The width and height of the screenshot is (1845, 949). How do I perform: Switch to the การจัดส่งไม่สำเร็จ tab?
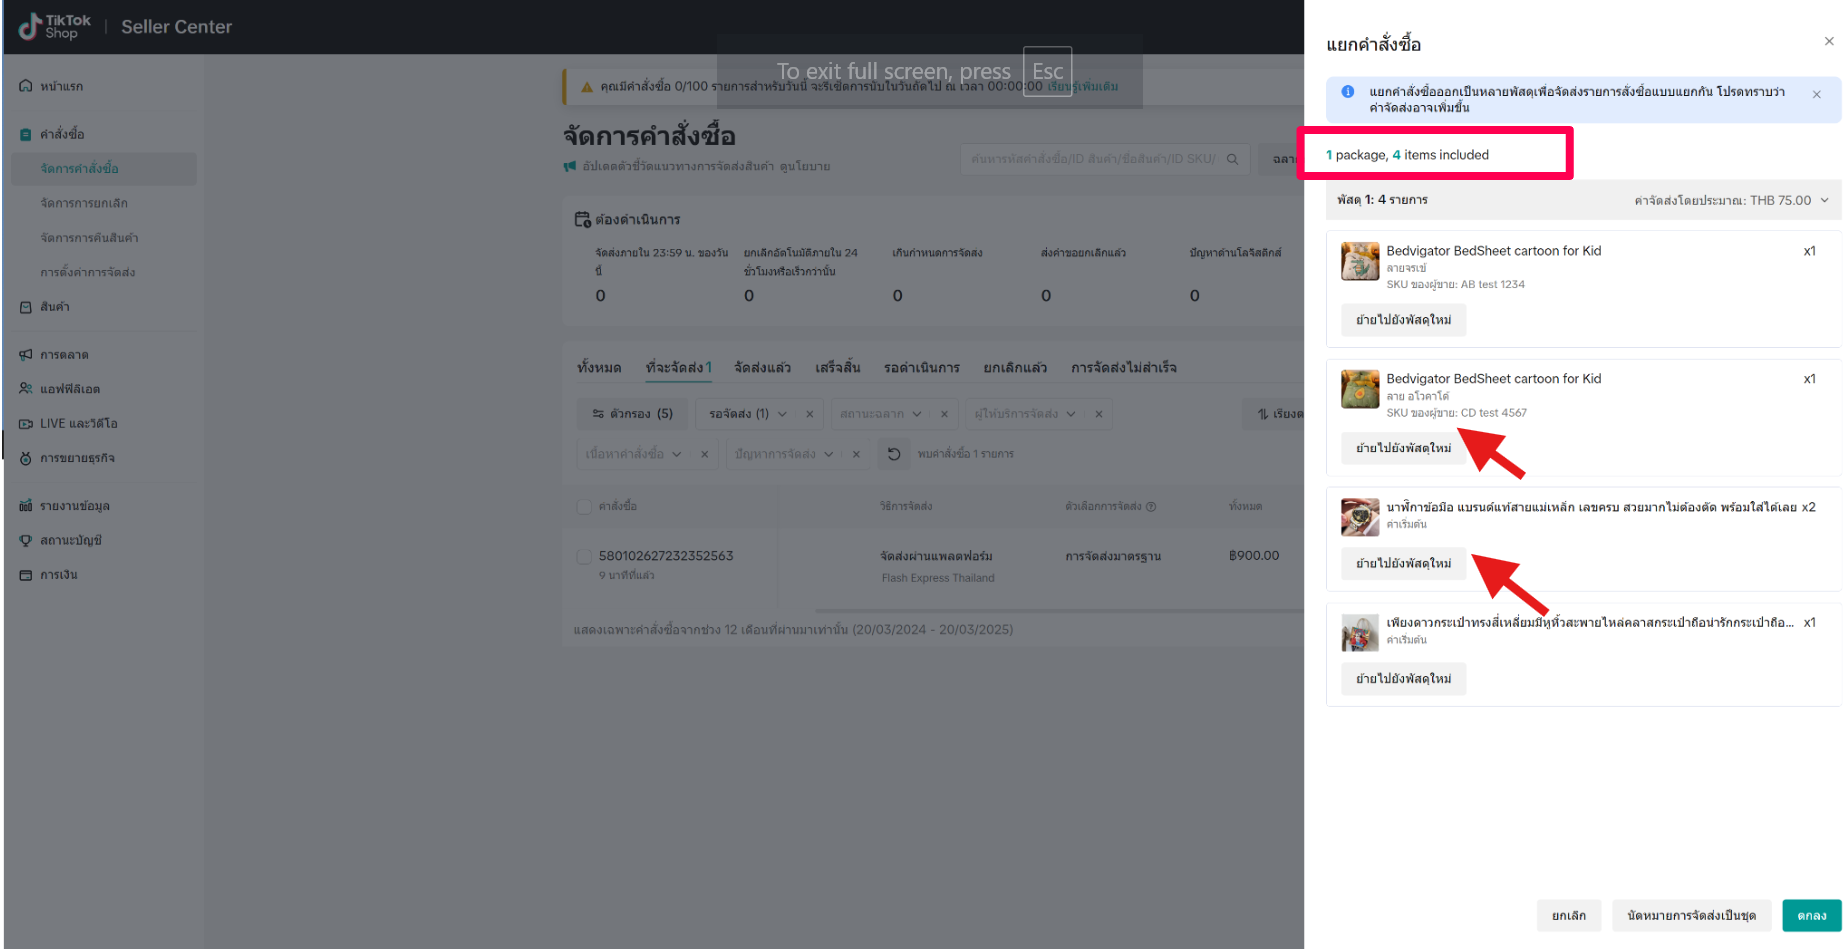coord(1123,368)
